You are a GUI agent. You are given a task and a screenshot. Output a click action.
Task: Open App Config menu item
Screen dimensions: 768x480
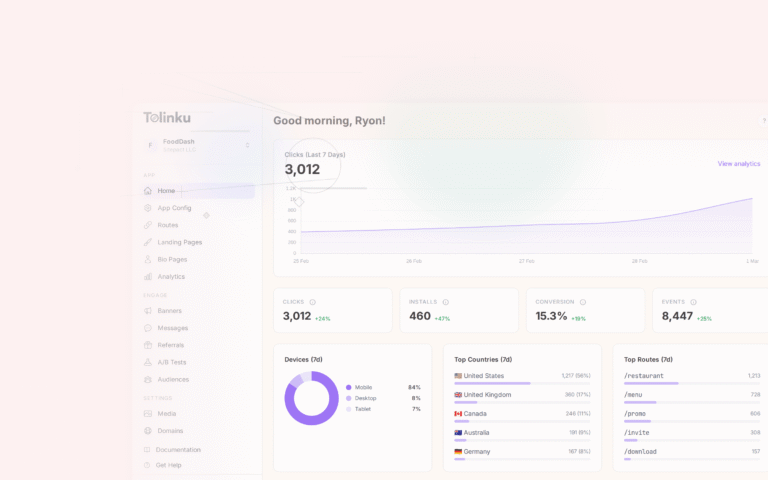click(x=198, y=208)
